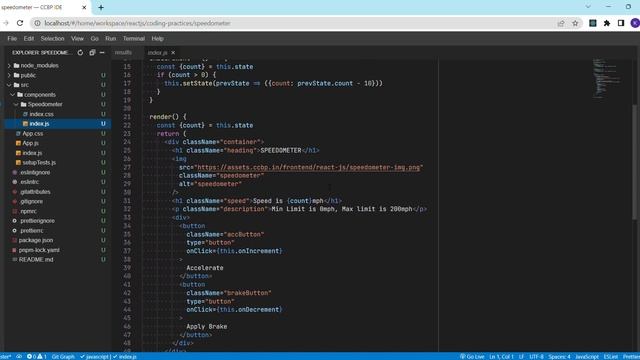
Task: Select index.js in the Speedometer folder
Action: (39, 124)
